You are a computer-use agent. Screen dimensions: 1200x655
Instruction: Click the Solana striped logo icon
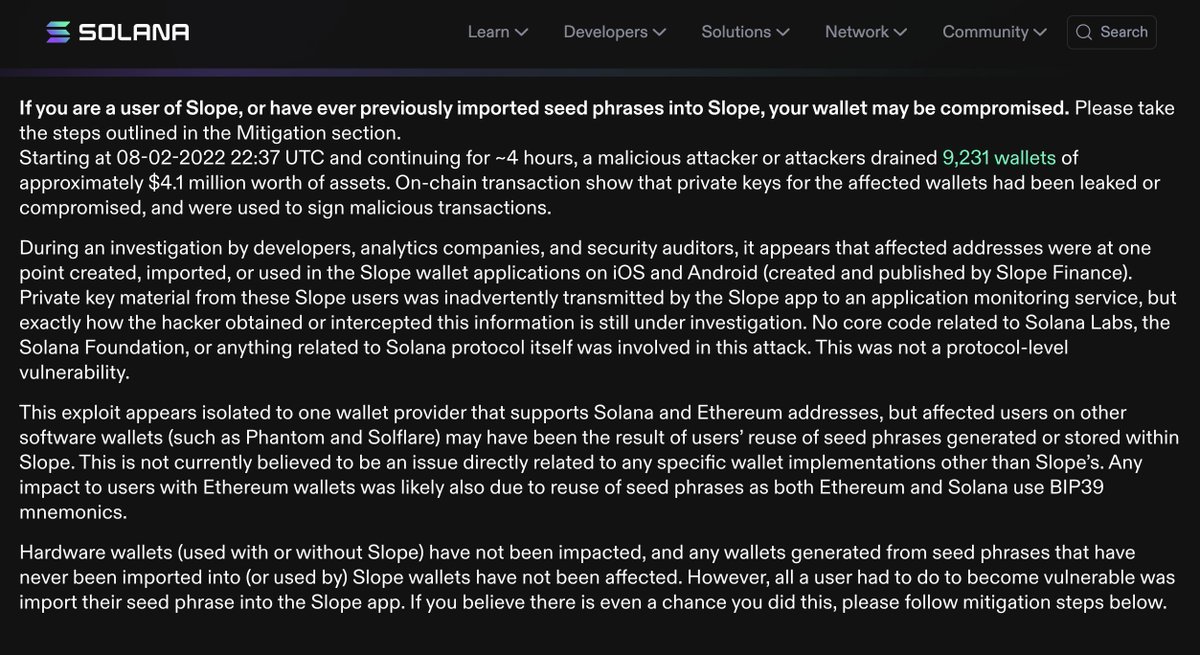coord(59,32)
